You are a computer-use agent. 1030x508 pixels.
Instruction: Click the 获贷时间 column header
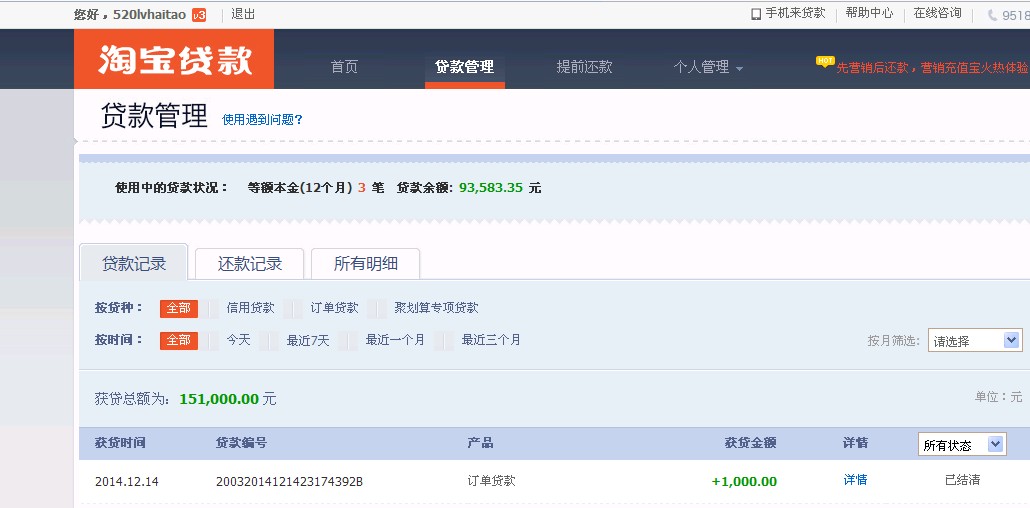[x=120, y=443]
